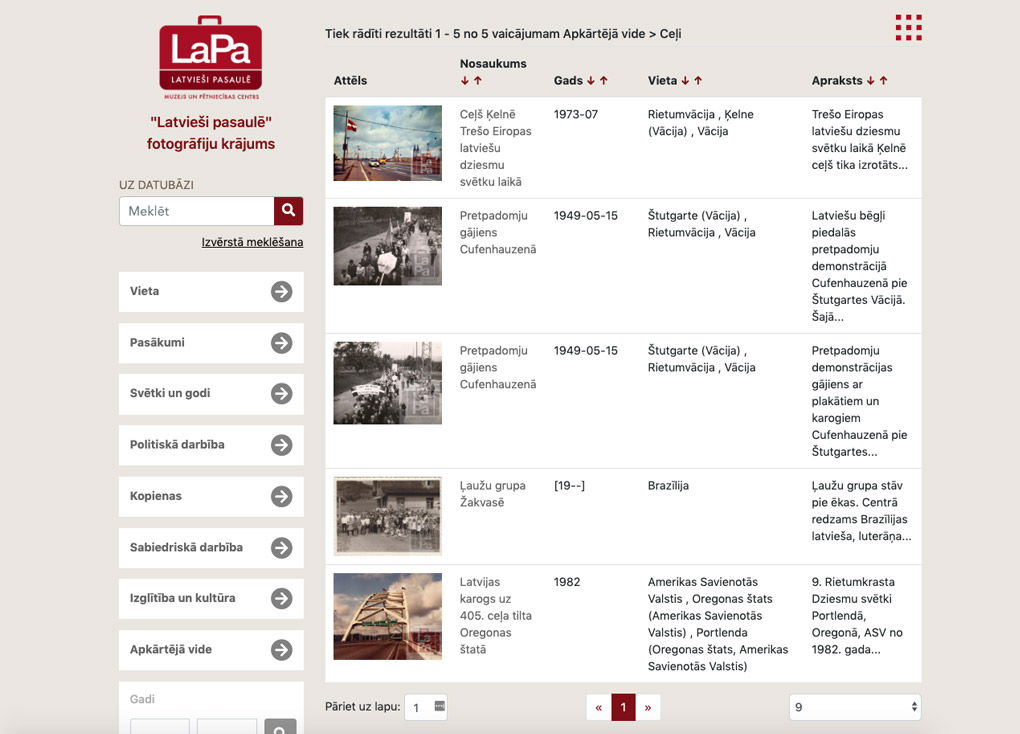Click the second Gadi year input box
Screen dimensions: 1020x734
(x=227, y=727)
